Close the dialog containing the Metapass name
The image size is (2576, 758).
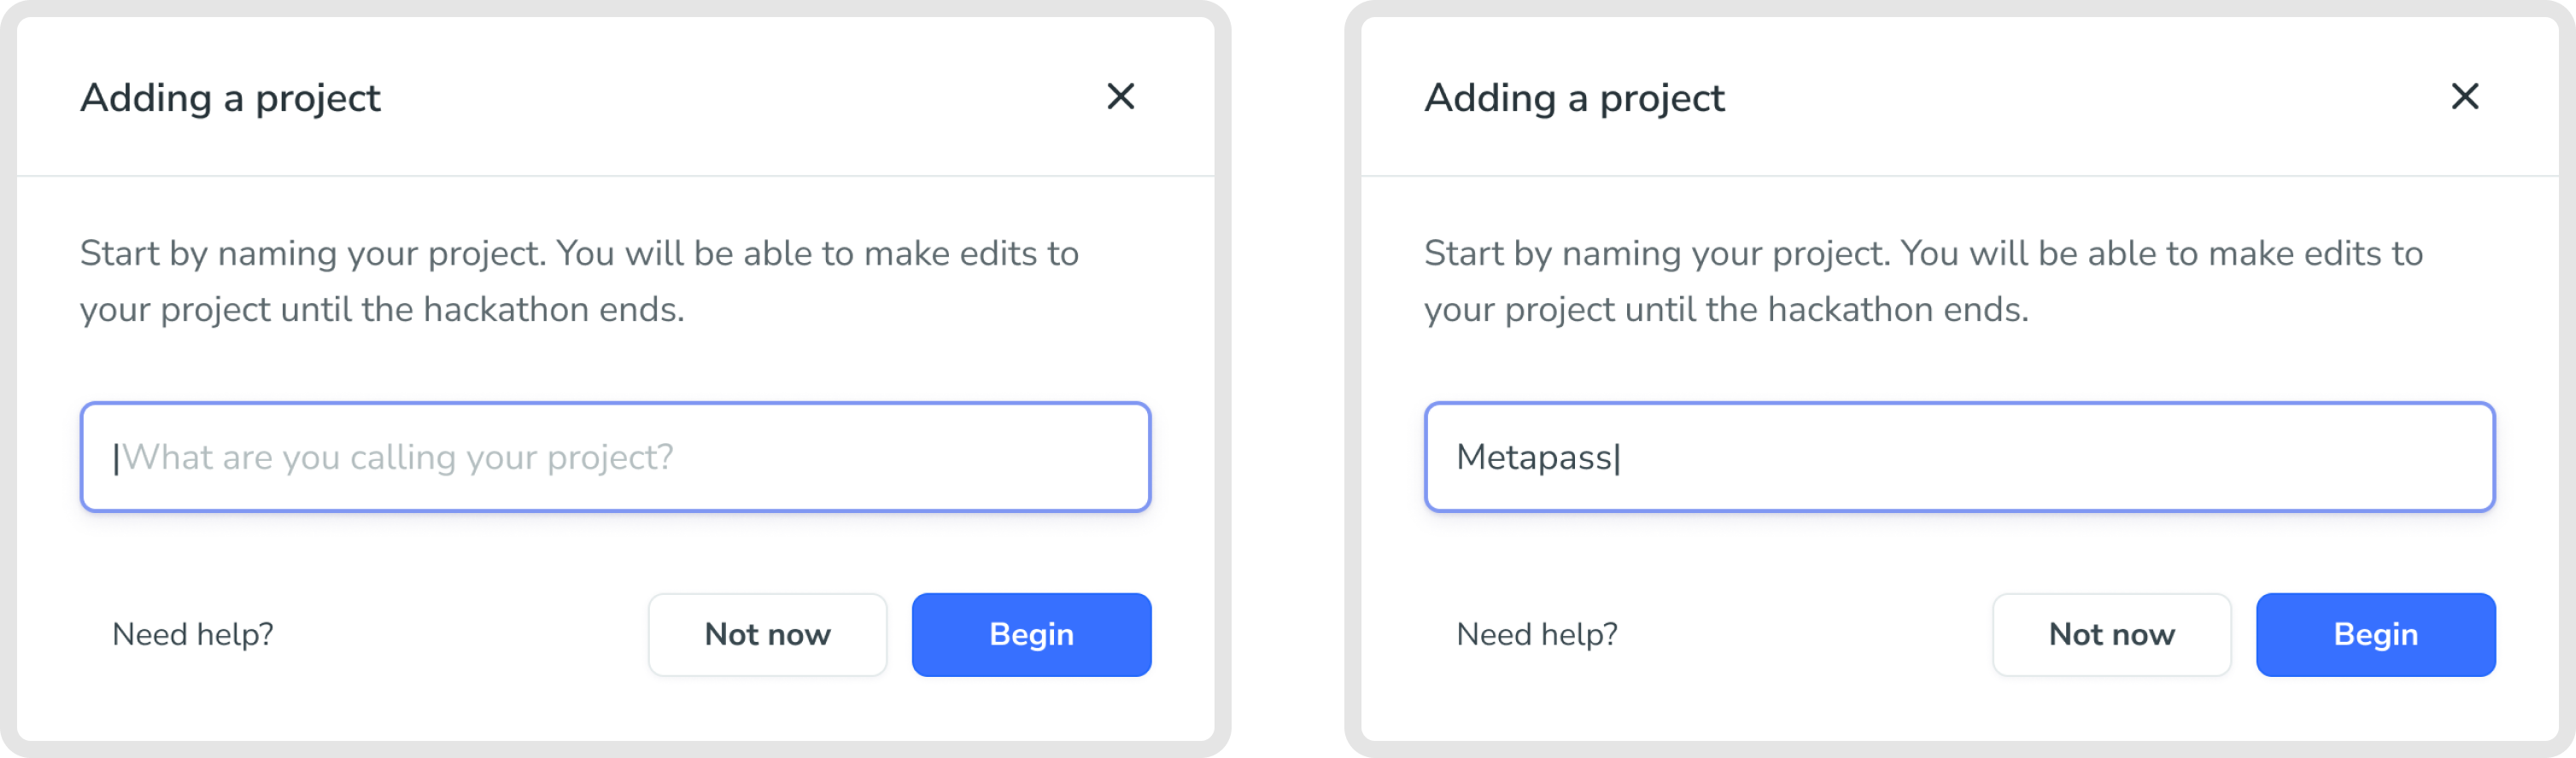coord(2464,97)
